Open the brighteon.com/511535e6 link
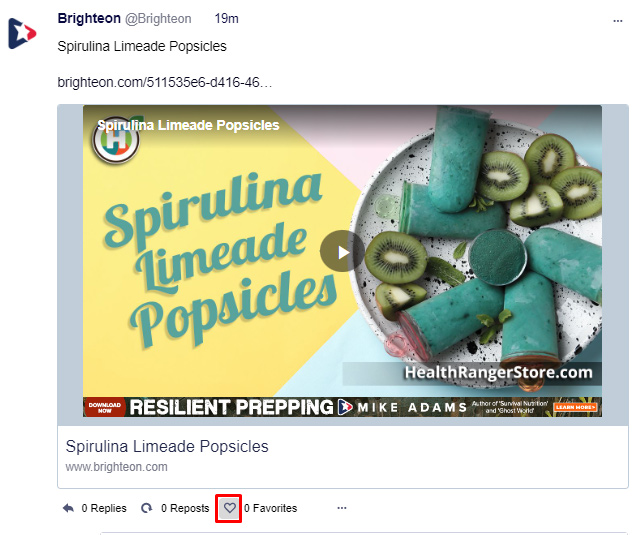This screenshot has width=641, height=535. coord(164,82)
